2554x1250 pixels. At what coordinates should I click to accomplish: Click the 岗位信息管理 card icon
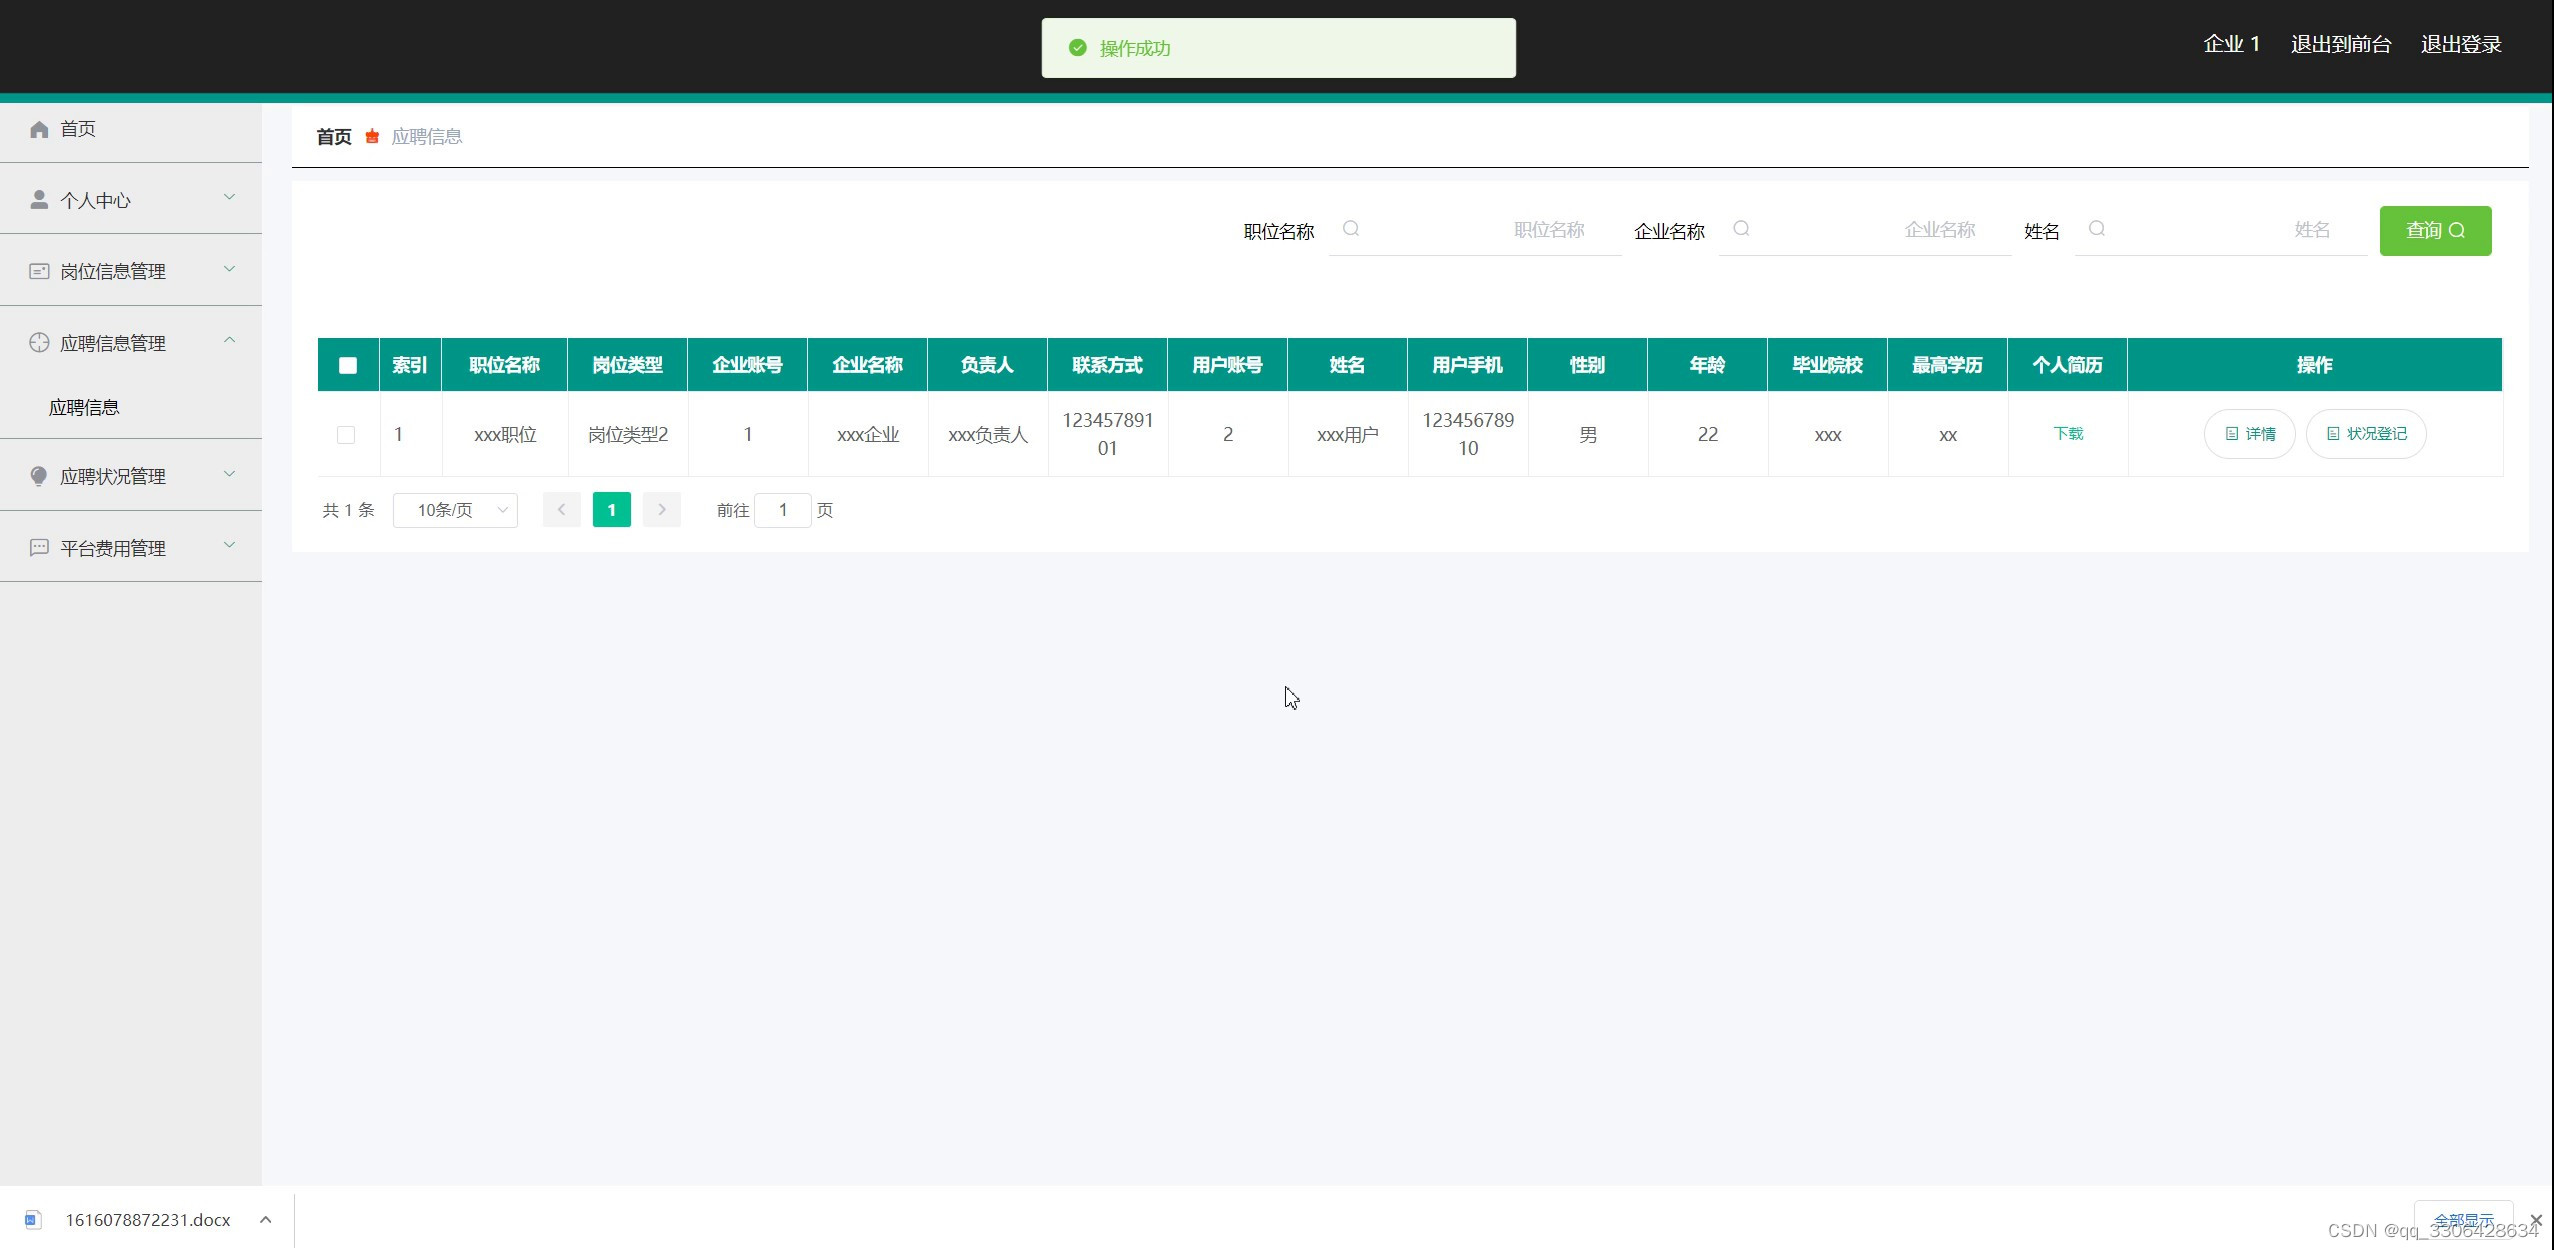click(39, 271)
